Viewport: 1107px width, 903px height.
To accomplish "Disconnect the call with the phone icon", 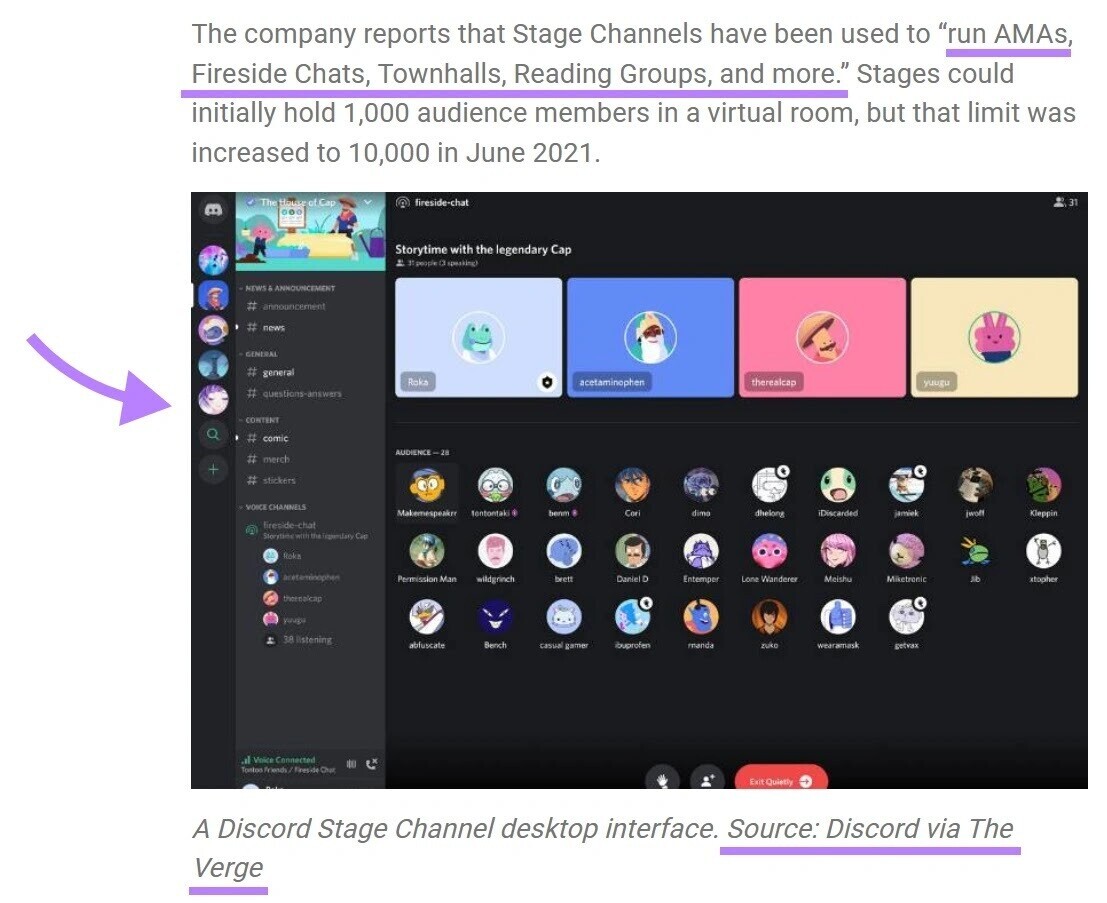I will pyautogui.click(x=372, y=764).
